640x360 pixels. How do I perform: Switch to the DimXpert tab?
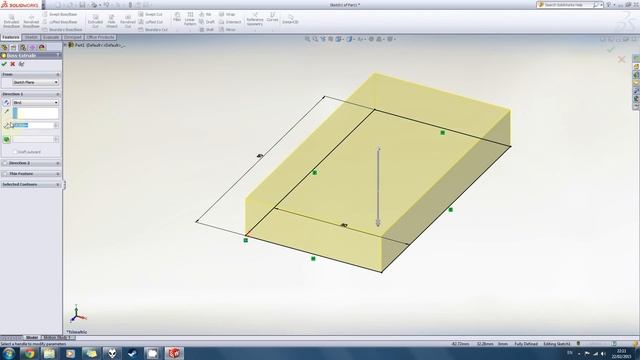pyautogui.click(x=73, y=37)
